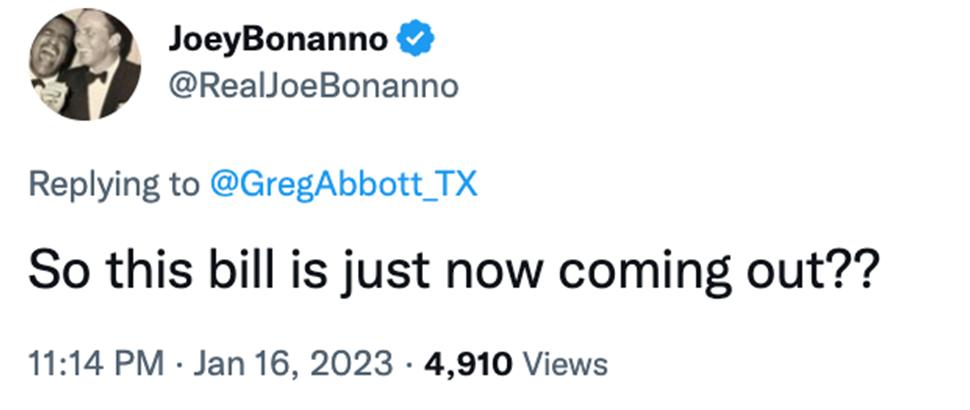Viewport: 970px width, 410px height.
Task: Click the "Replying to" label
Action: (x=114, y=184)
